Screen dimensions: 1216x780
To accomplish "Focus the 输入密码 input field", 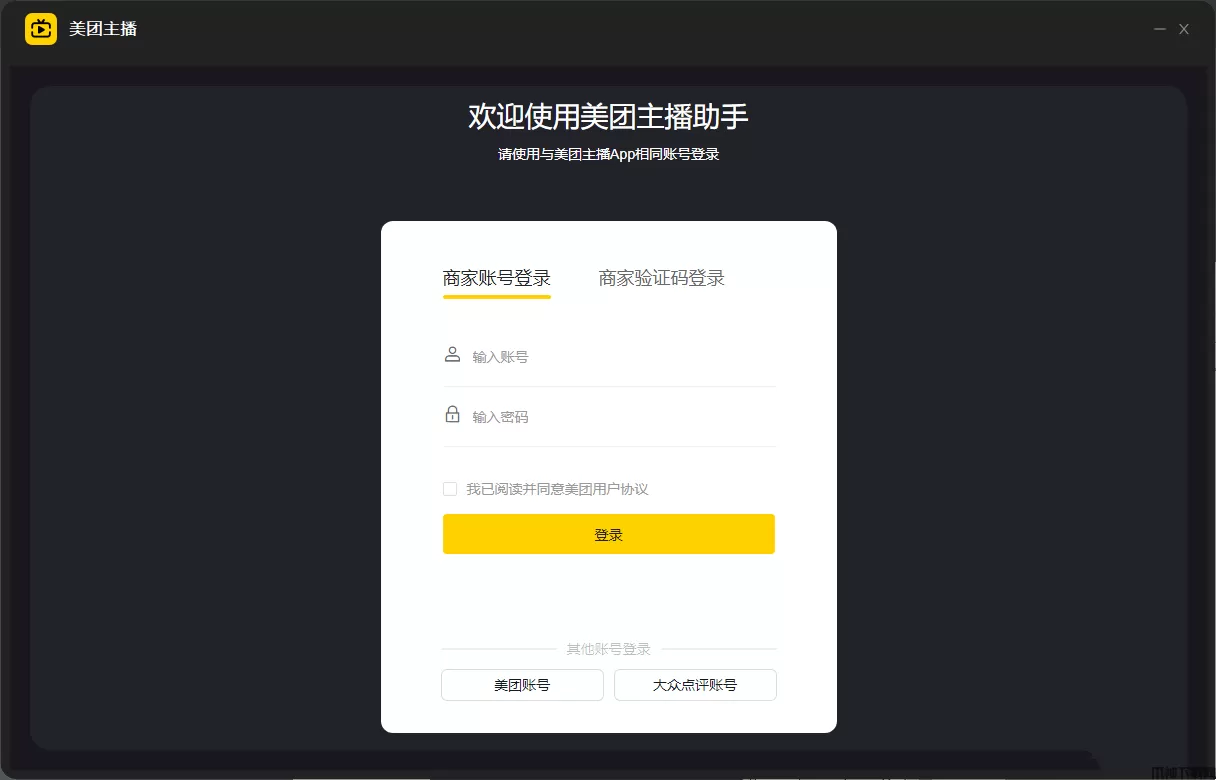I will [609, 417].
